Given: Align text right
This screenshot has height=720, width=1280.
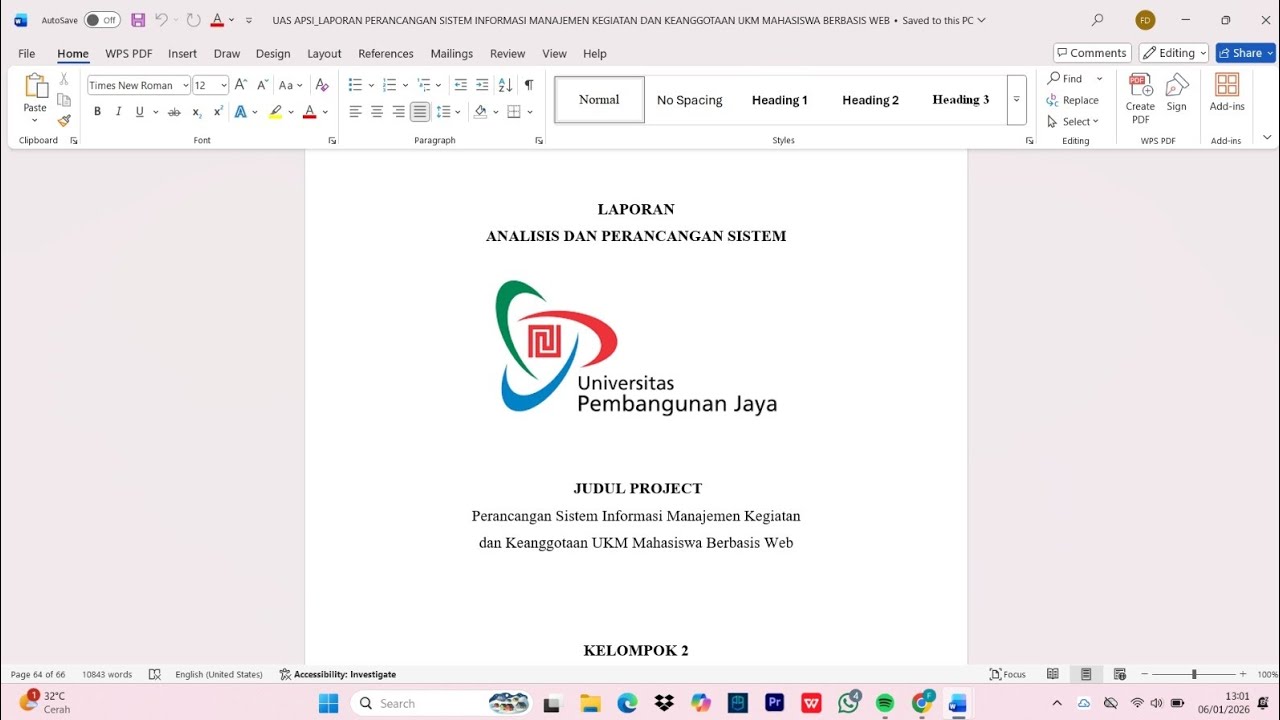Looking at the screenshot, I should point(398,112).
